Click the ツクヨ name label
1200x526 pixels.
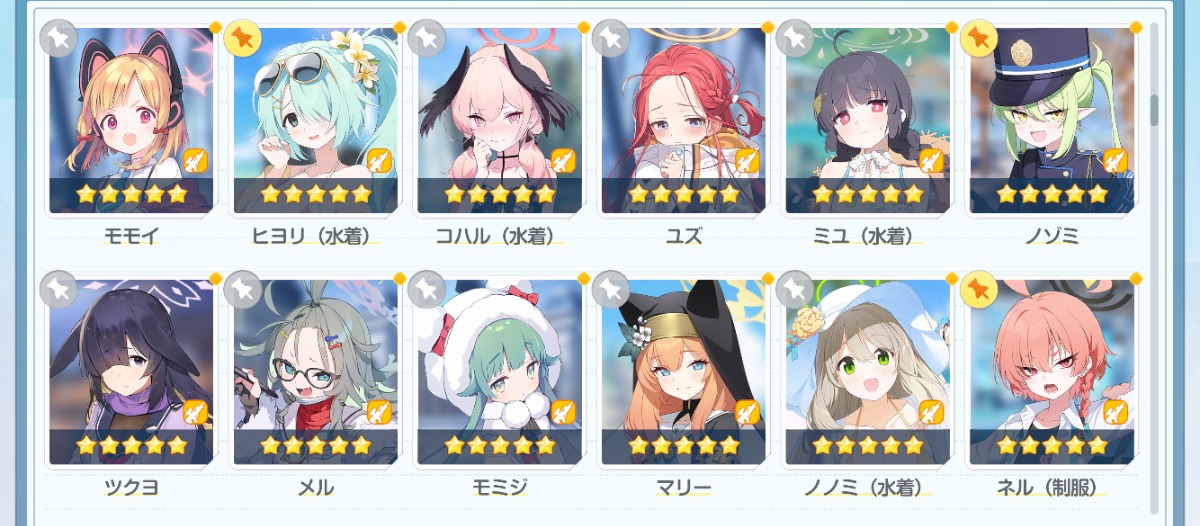click(x=132, y=488)
